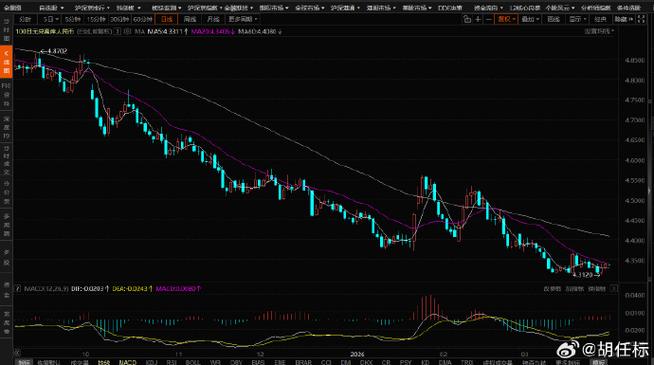
Task: Select the TRIX indicator tab
Action: pos(467,362)
